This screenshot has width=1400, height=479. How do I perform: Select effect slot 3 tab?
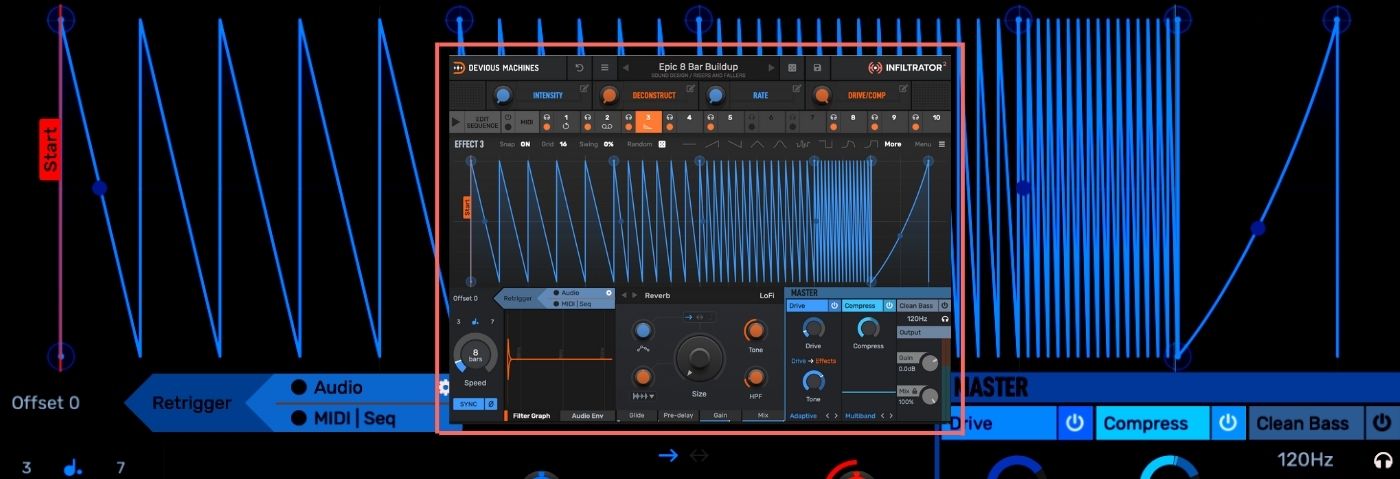coord(648,122)
